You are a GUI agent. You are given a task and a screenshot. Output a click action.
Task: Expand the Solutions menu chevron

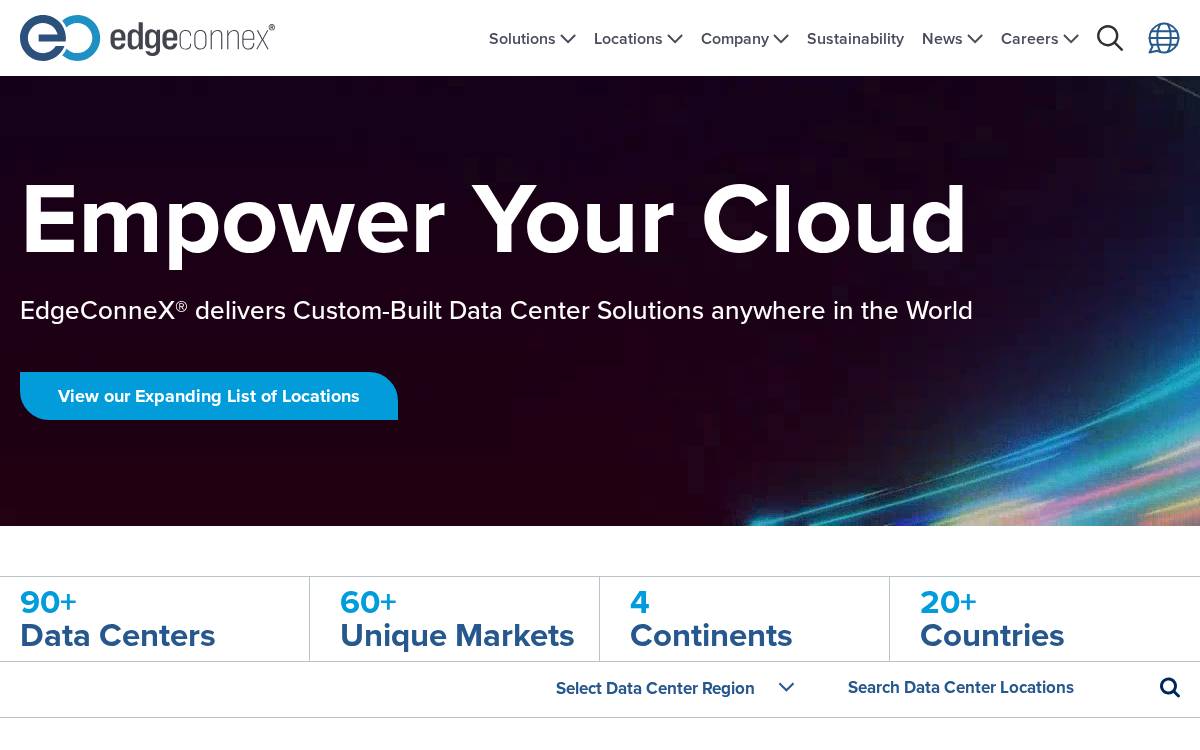pyautogui.click(x=568, y=39)
